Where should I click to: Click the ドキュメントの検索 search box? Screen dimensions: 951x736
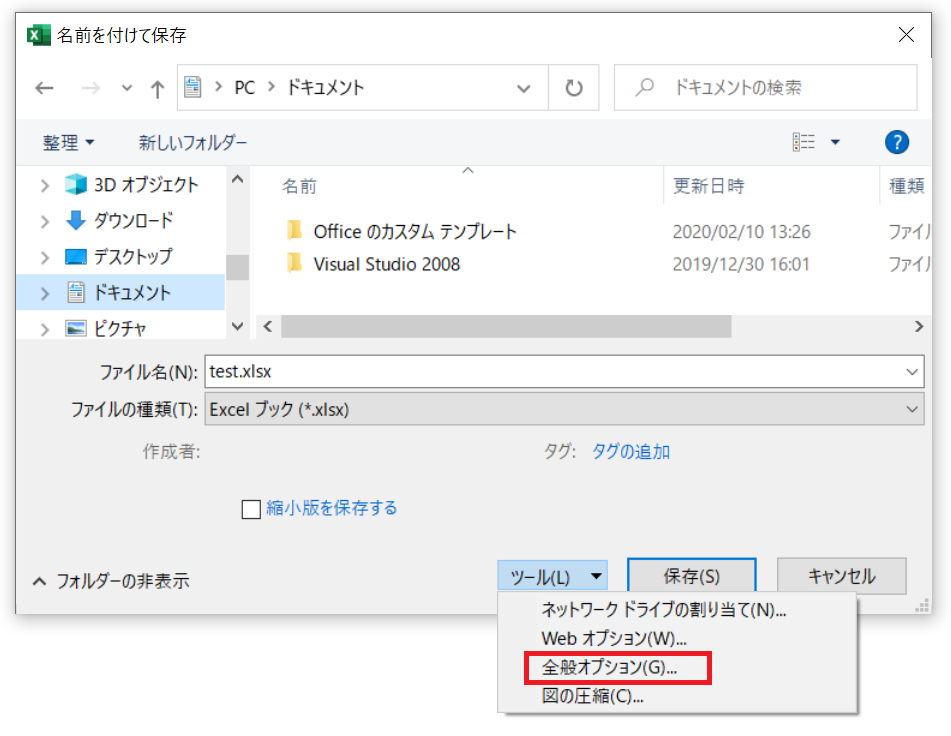[765, 88]
